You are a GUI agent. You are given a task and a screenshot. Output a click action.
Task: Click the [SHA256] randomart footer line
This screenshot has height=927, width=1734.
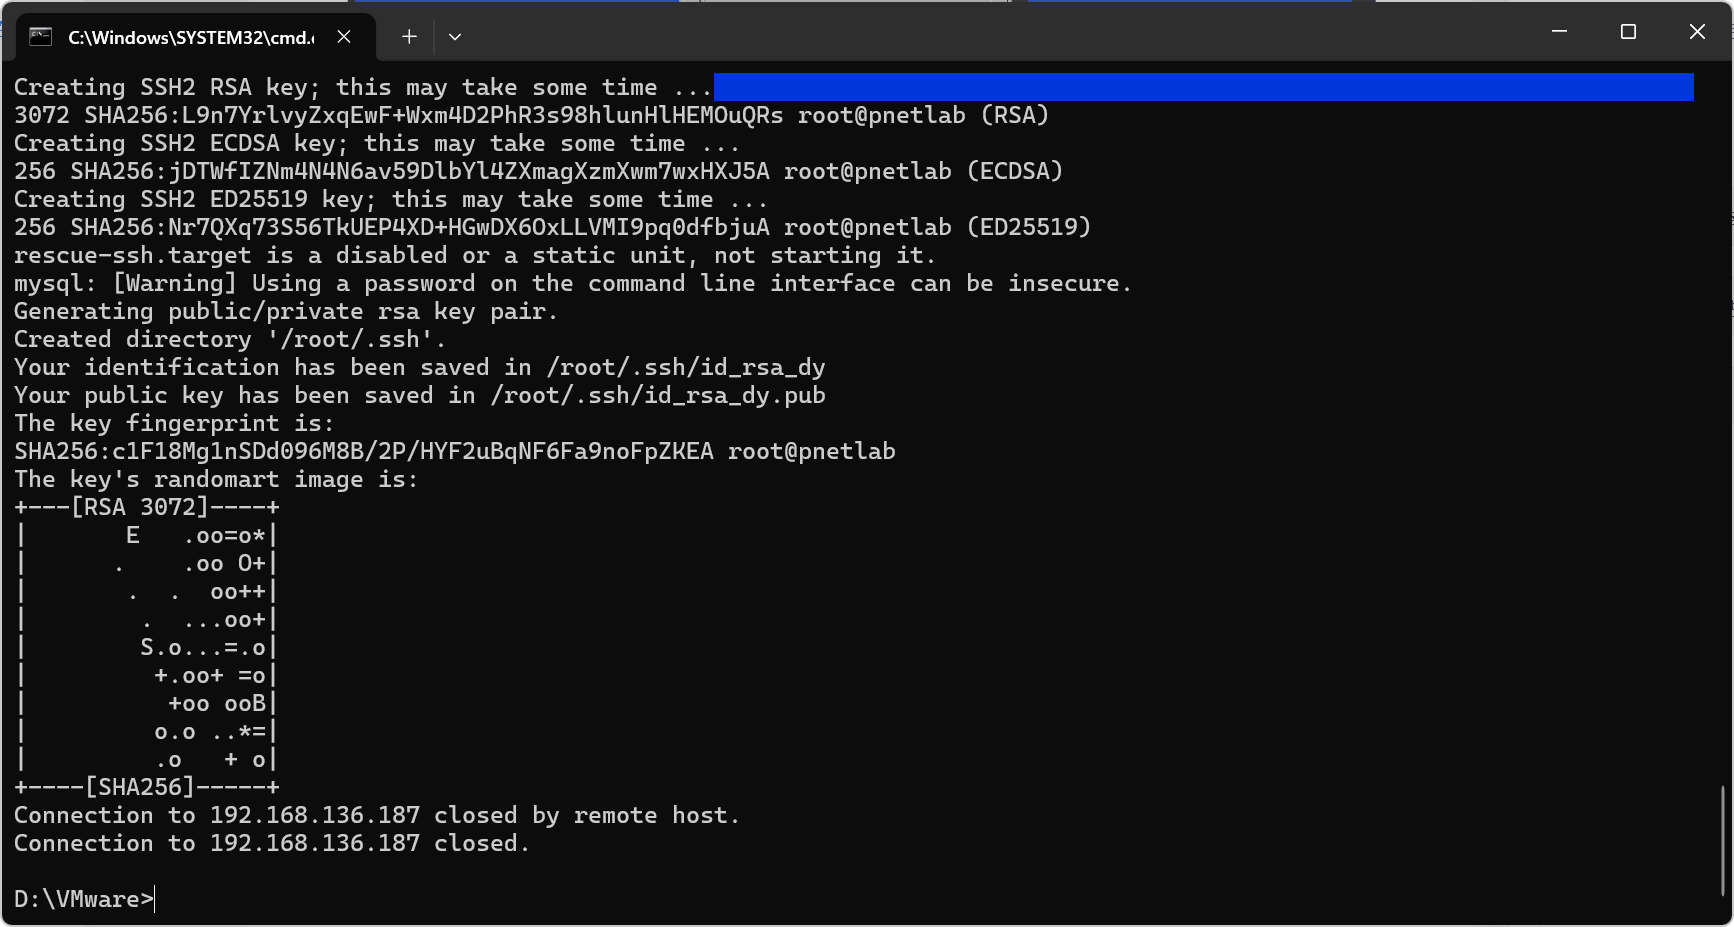coord(147,787)
